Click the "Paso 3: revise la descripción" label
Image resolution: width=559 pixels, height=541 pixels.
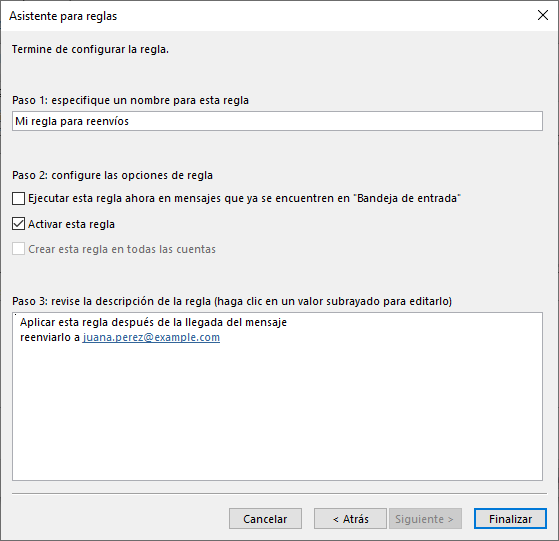(232, 301)
